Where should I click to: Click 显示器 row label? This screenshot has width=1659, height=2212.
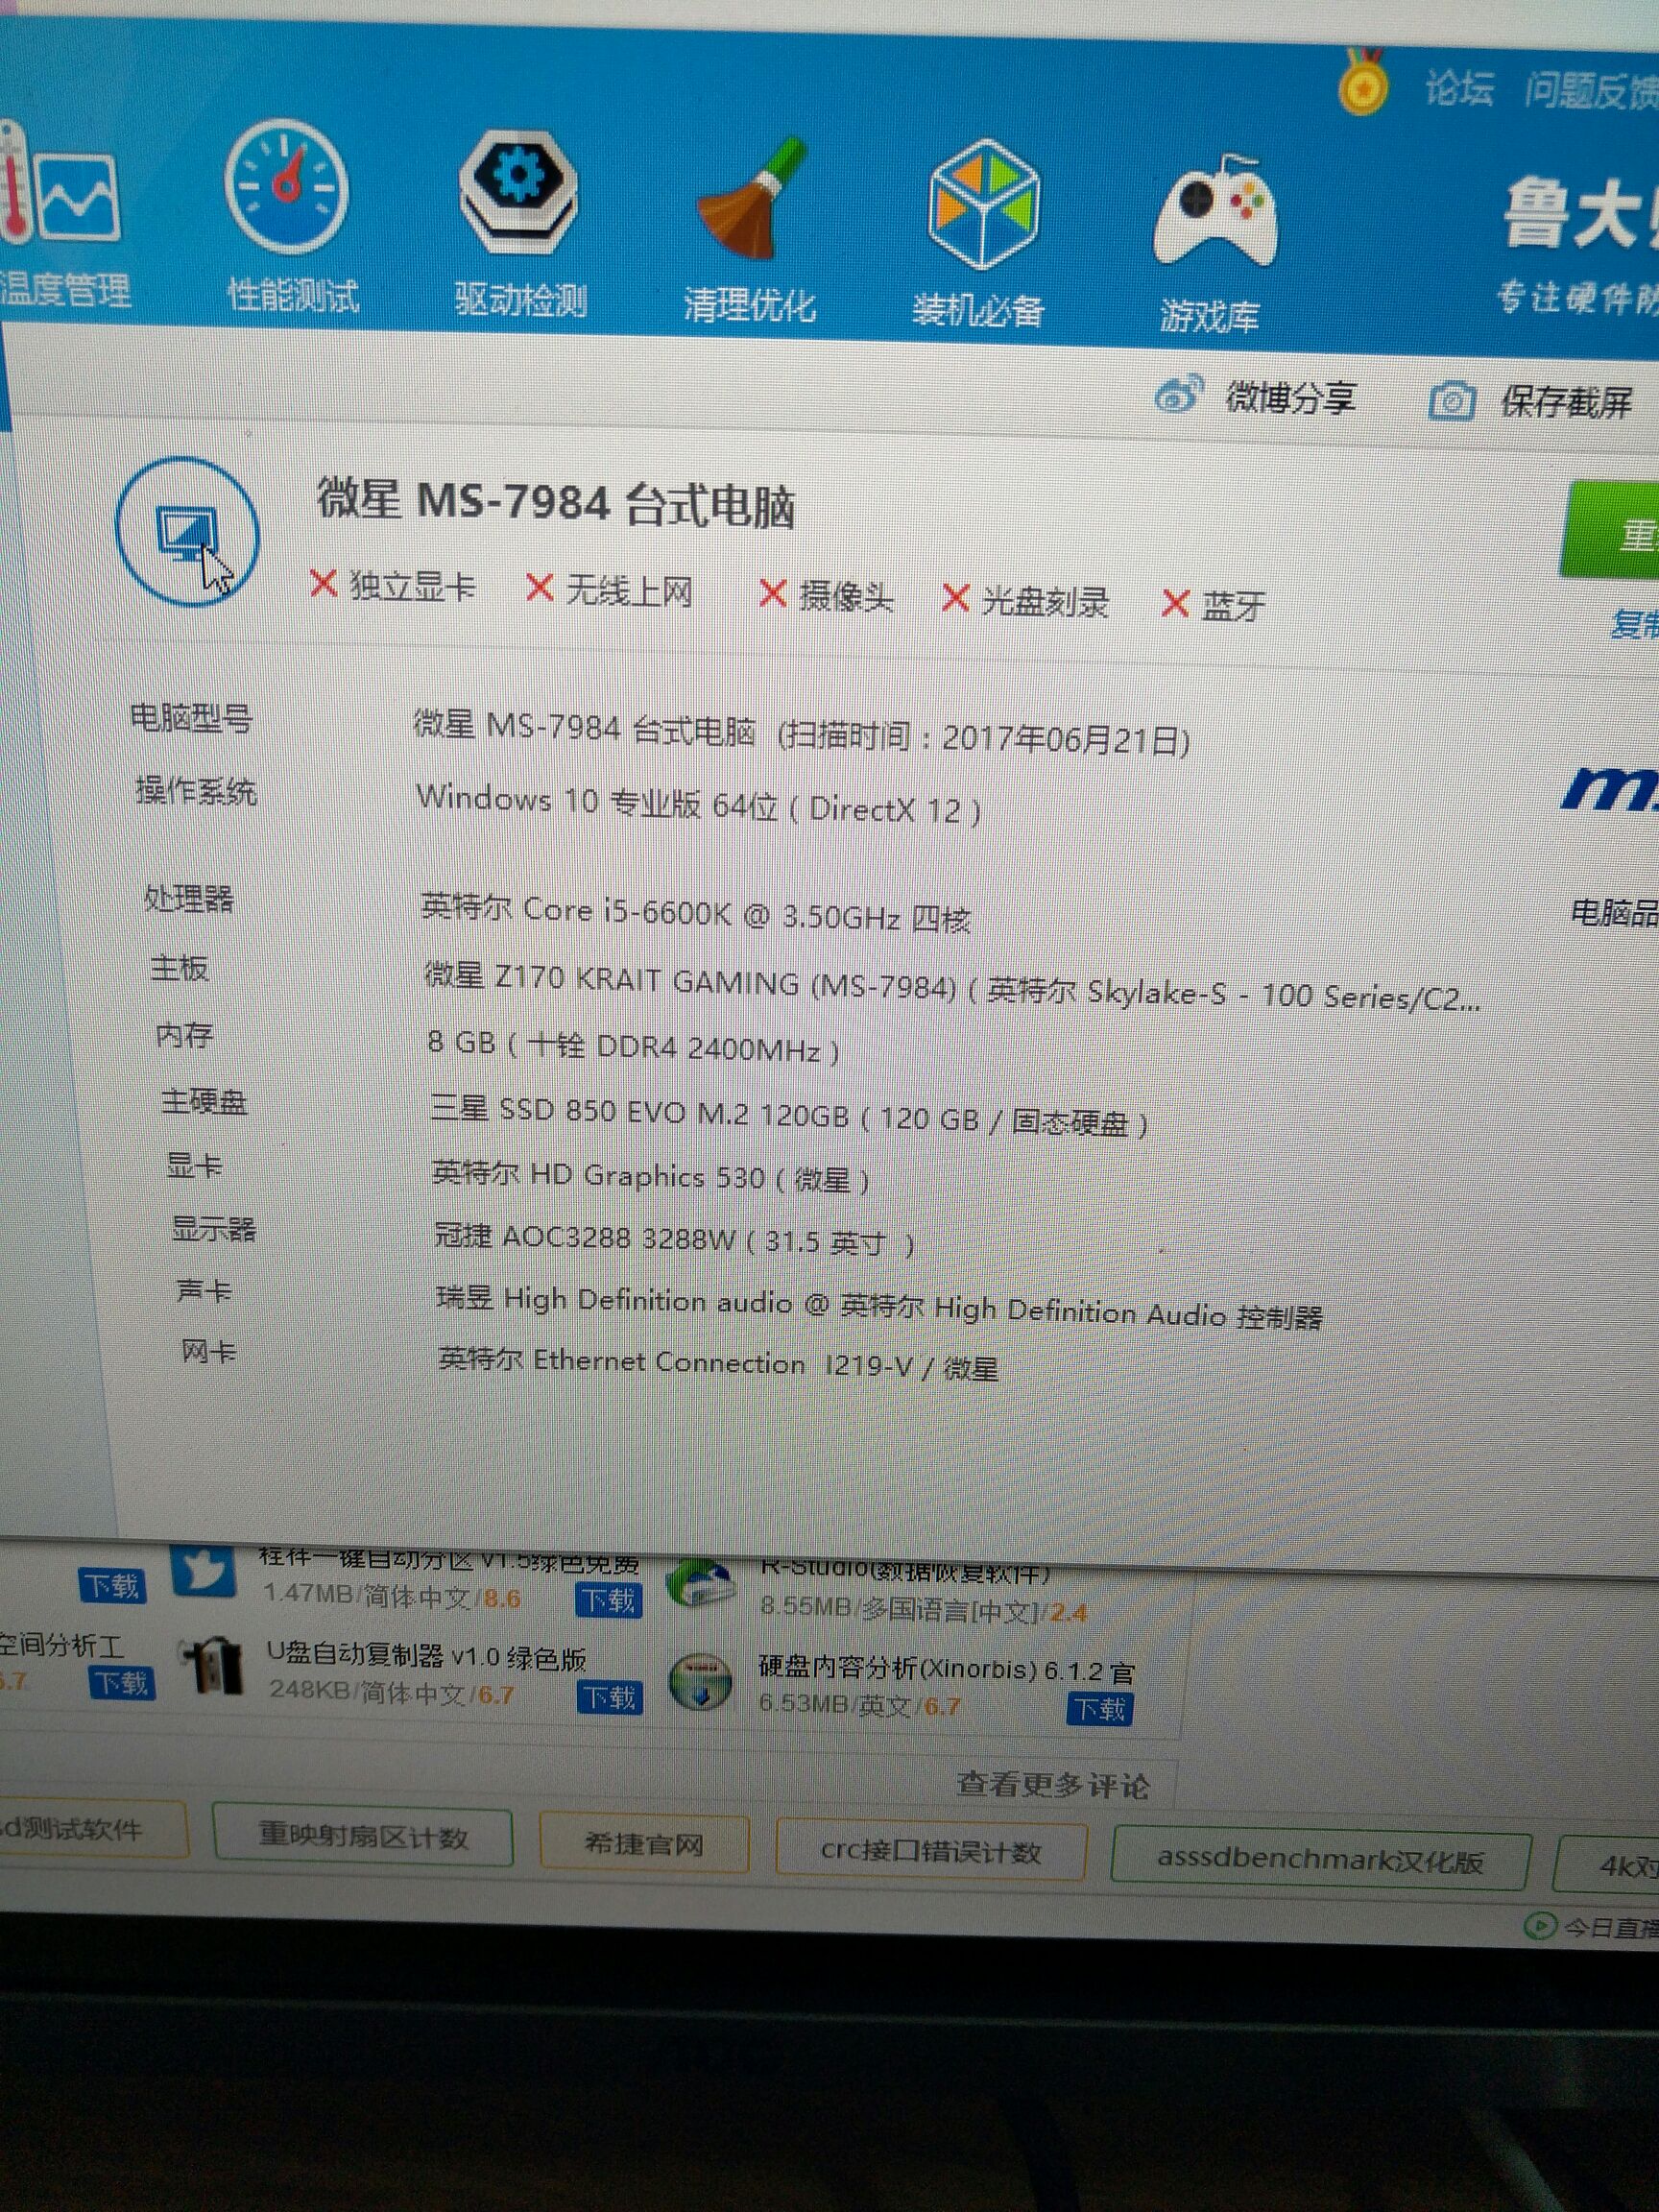(x=214, y=1229)
